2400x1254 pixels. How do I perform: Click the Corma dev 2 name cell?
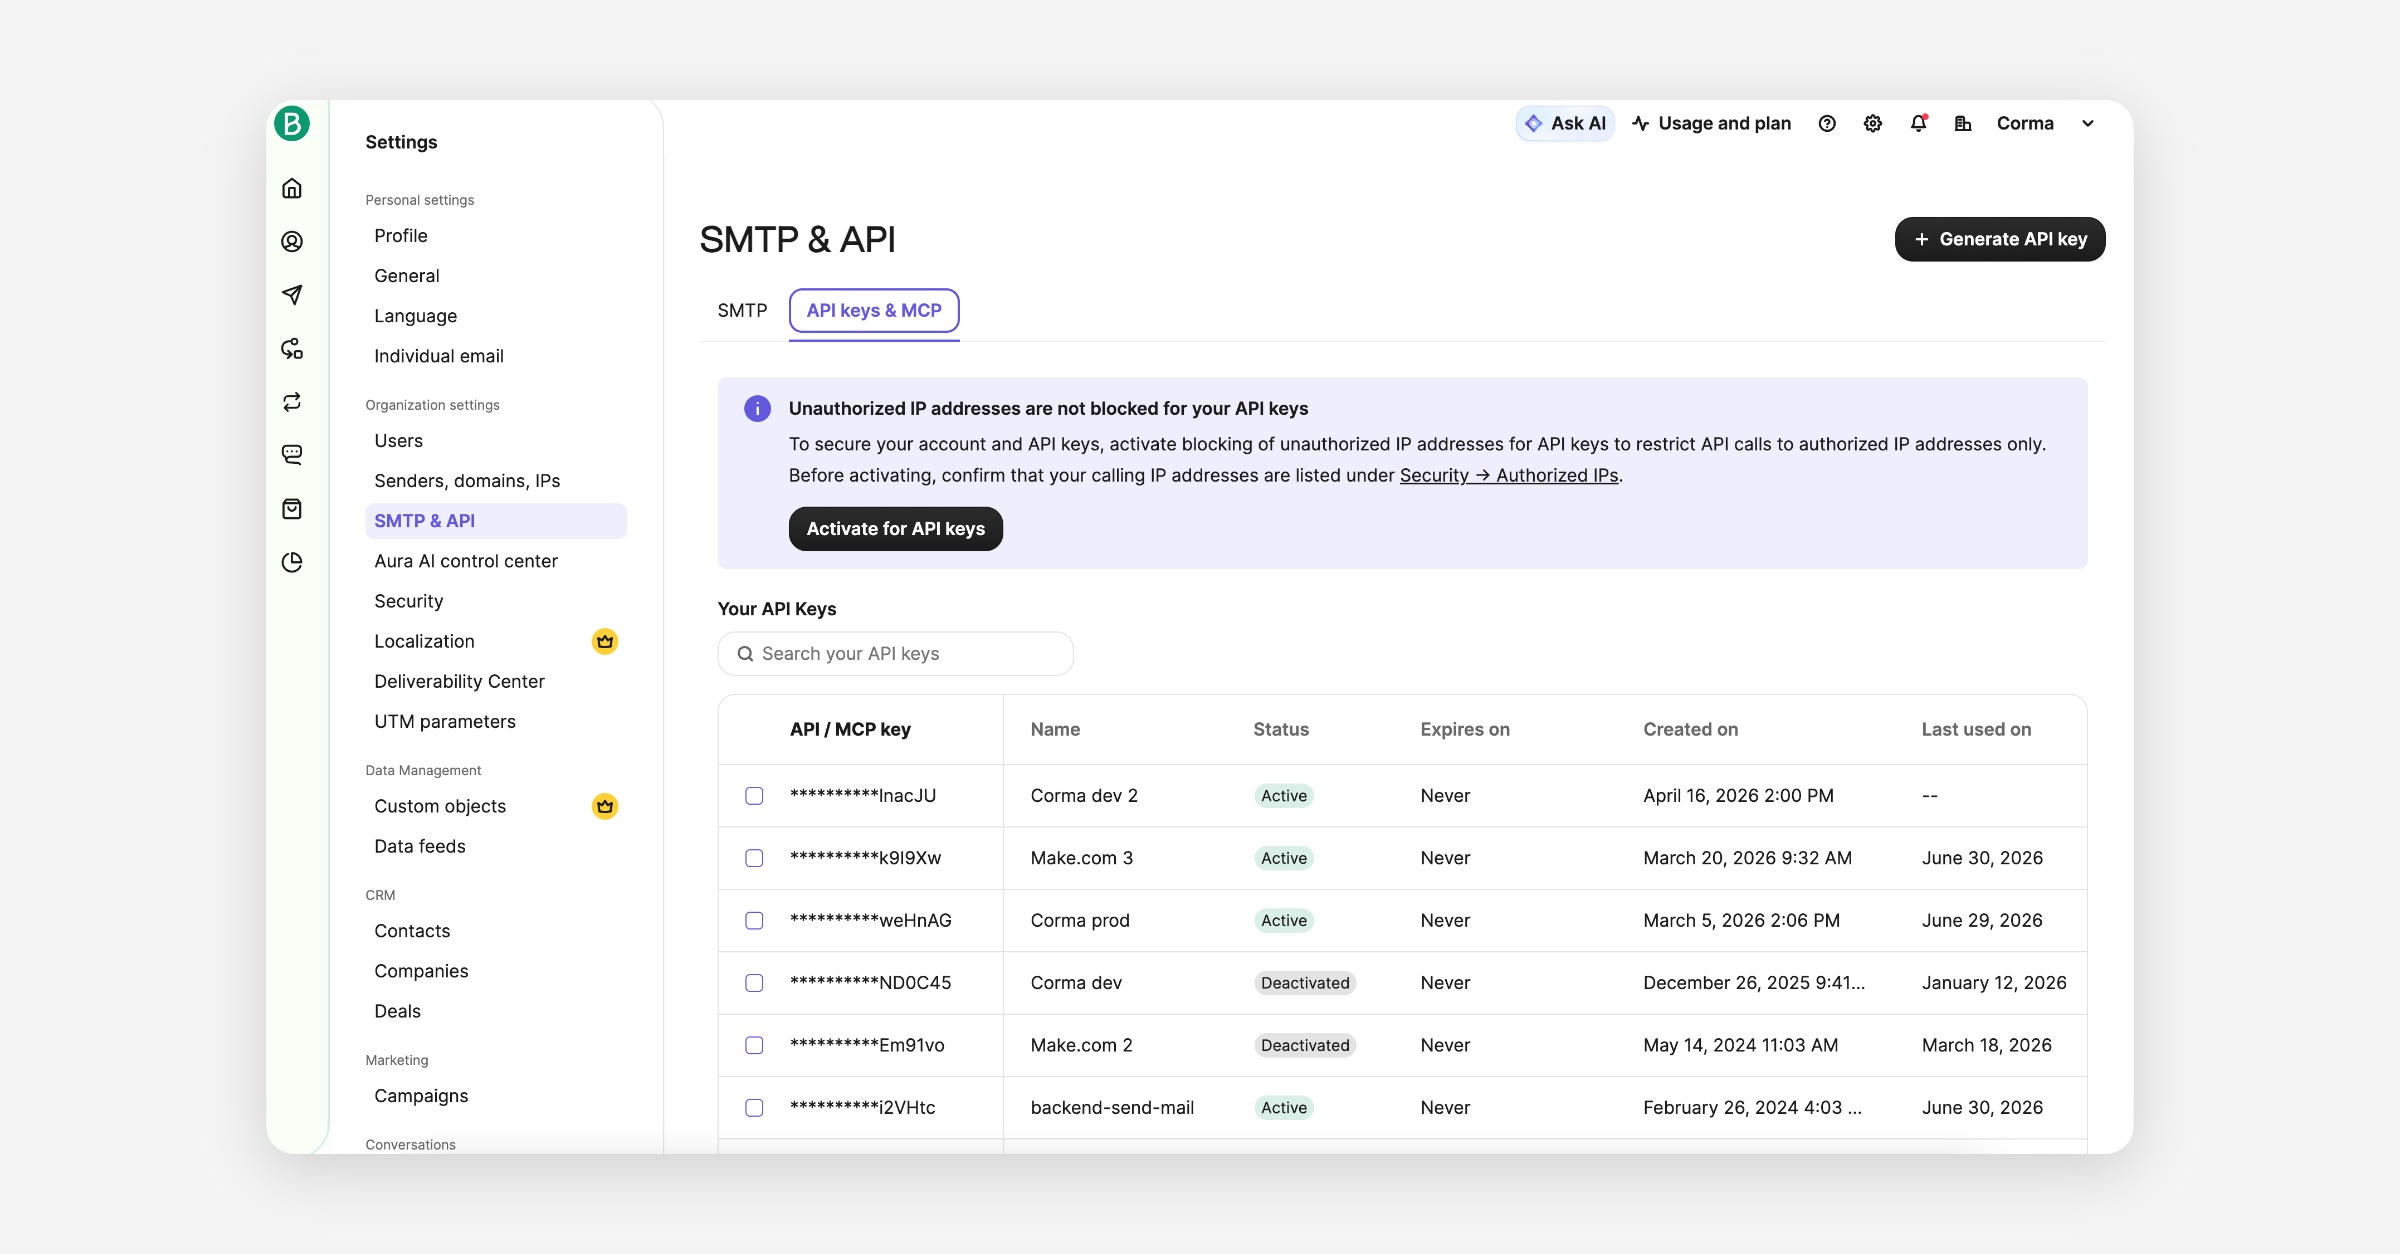point(1084,796)
